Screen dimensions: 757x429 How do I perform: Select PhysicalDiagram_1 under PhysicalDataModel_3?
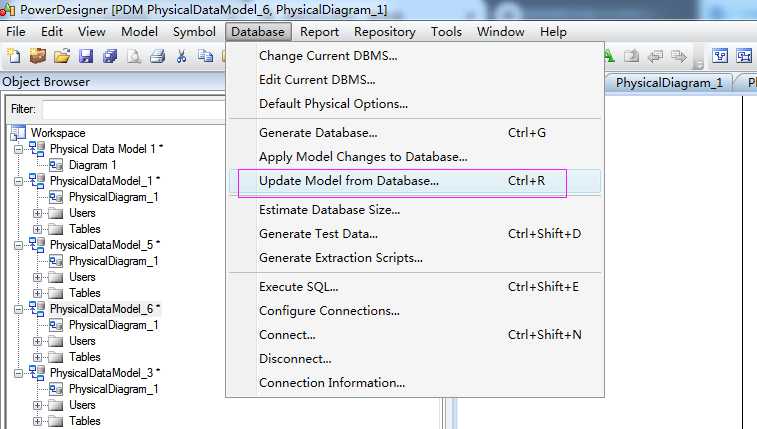pyautogui.click(x=113, y=389)
